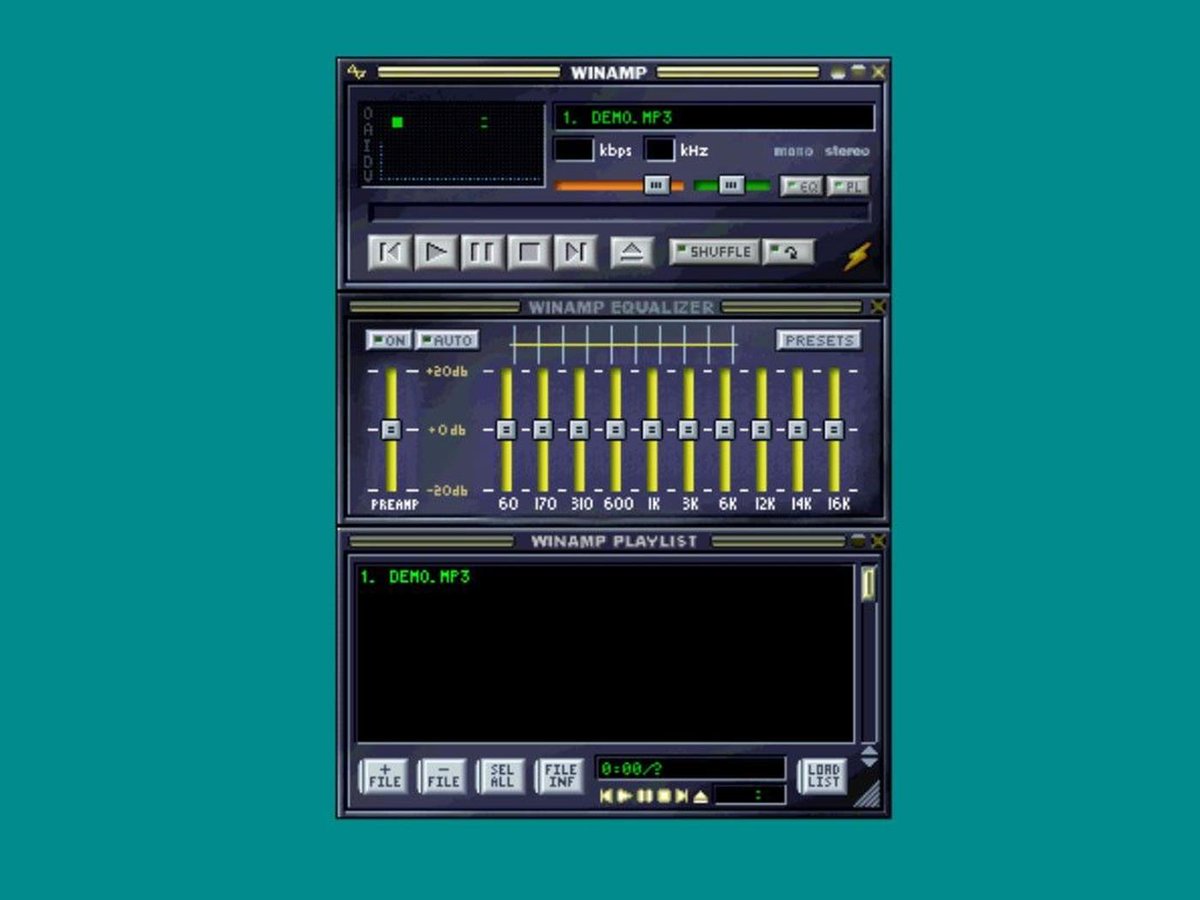Toggle the EQ window button
The height and width of the screenshot is (900, 1200).
[801, 186]
